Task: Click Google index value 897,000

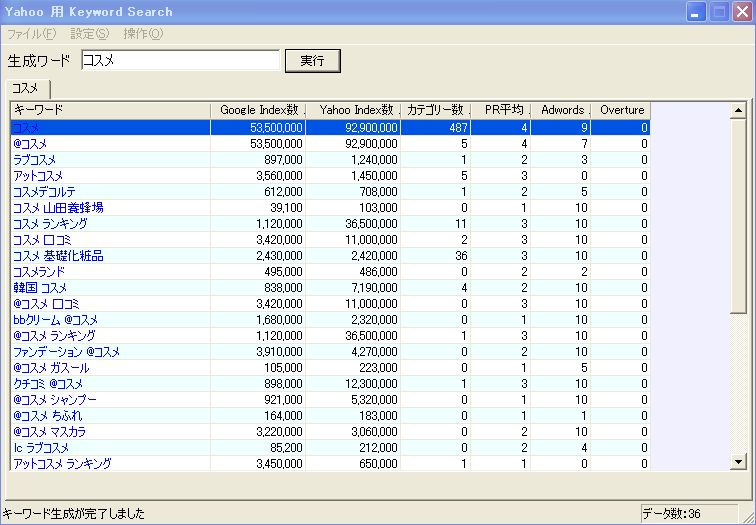Action: [x=283, y=160]
